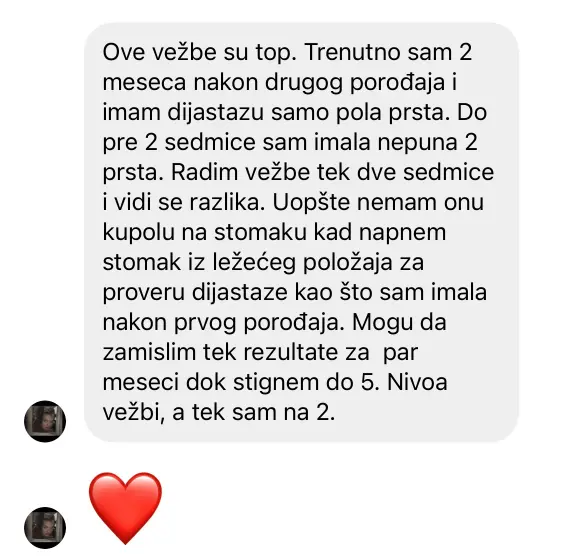585x558 pixels.
Task: Click the red heart emoji message
Action: tap(125, 508)
